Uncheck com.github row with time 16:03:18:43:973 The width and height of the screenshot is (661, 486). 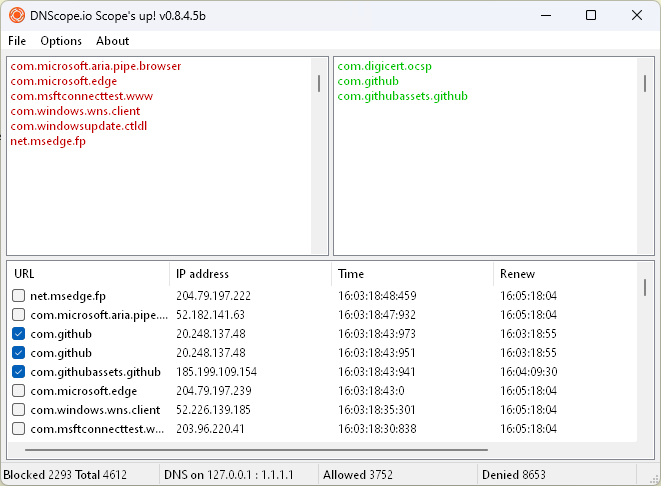point(19,333)
